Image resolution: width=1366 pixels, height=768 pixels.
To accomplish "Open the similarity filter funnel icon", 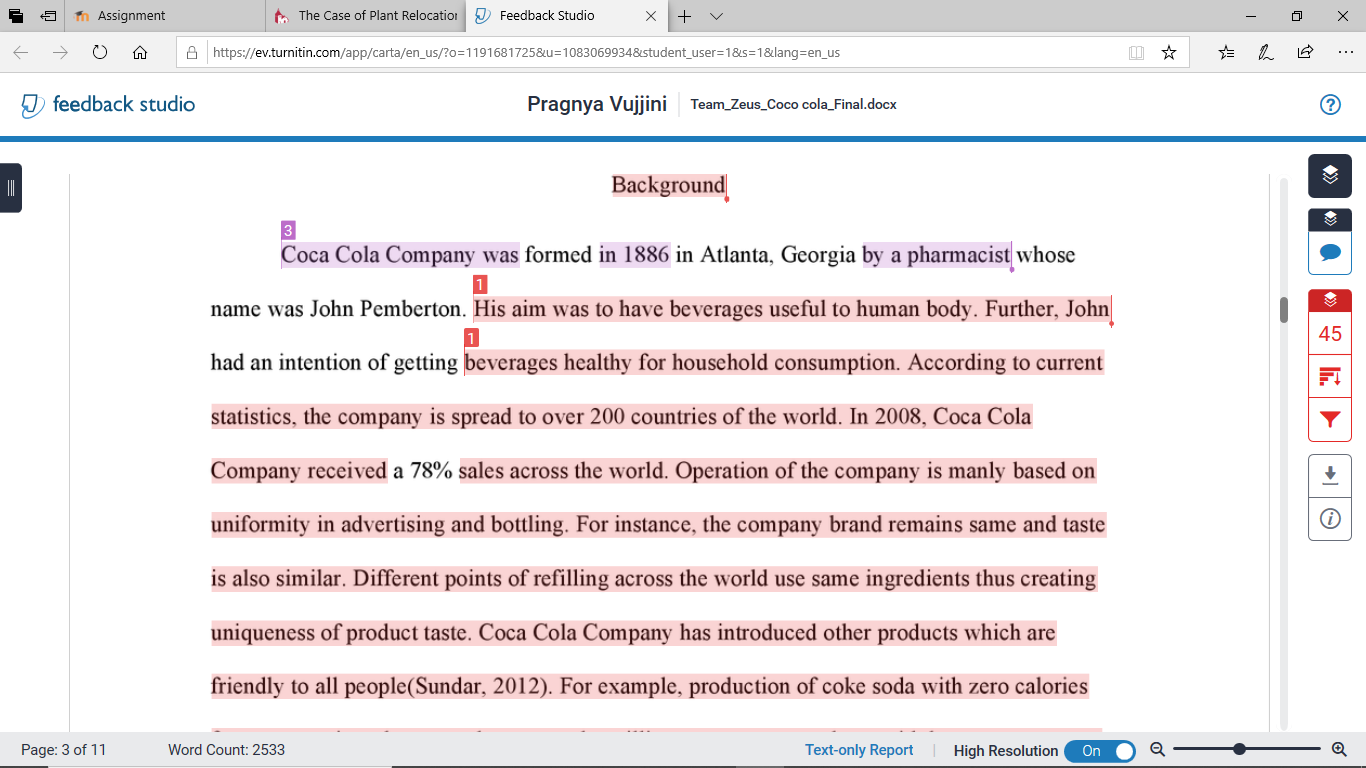I will [x=1330, y=419].
